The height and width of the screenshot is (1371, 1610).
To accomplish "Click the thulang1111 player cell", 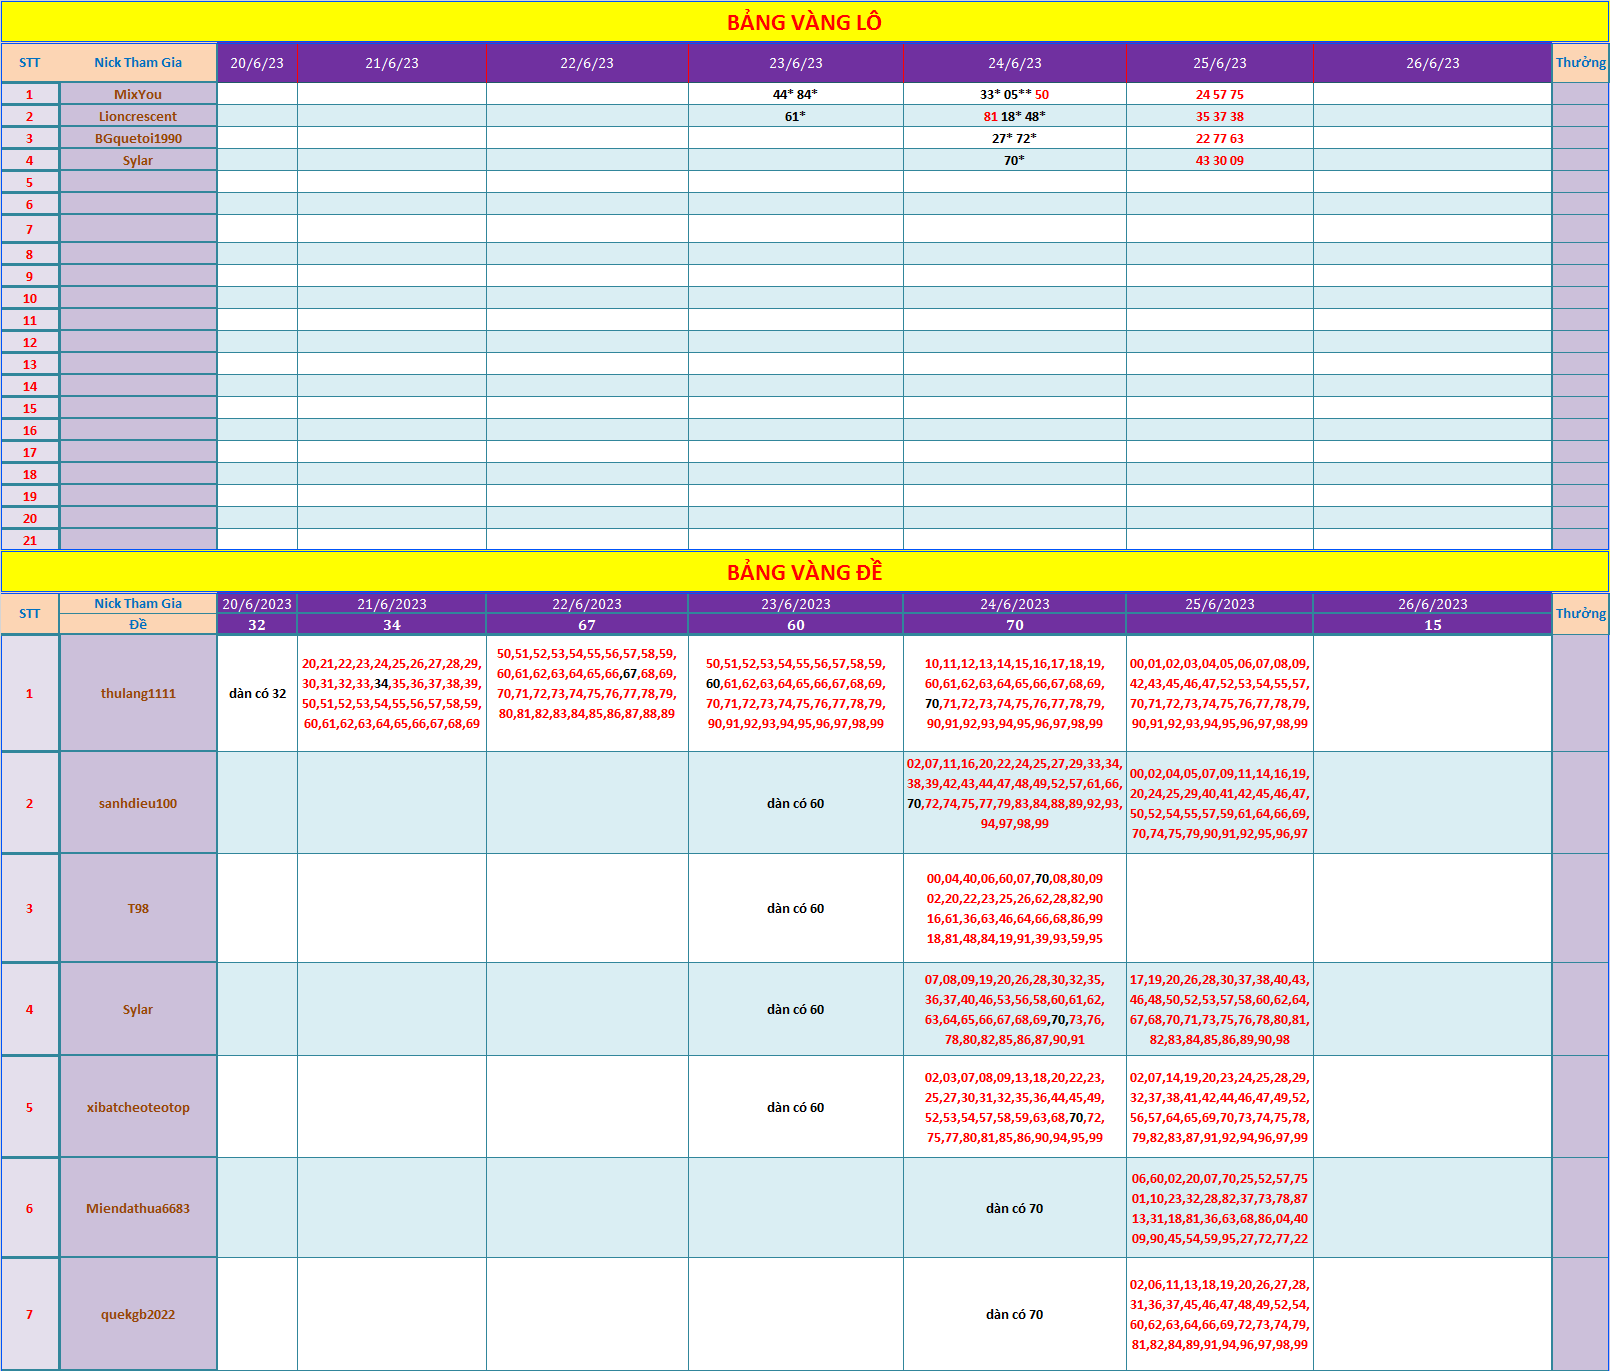I will 138,693.
